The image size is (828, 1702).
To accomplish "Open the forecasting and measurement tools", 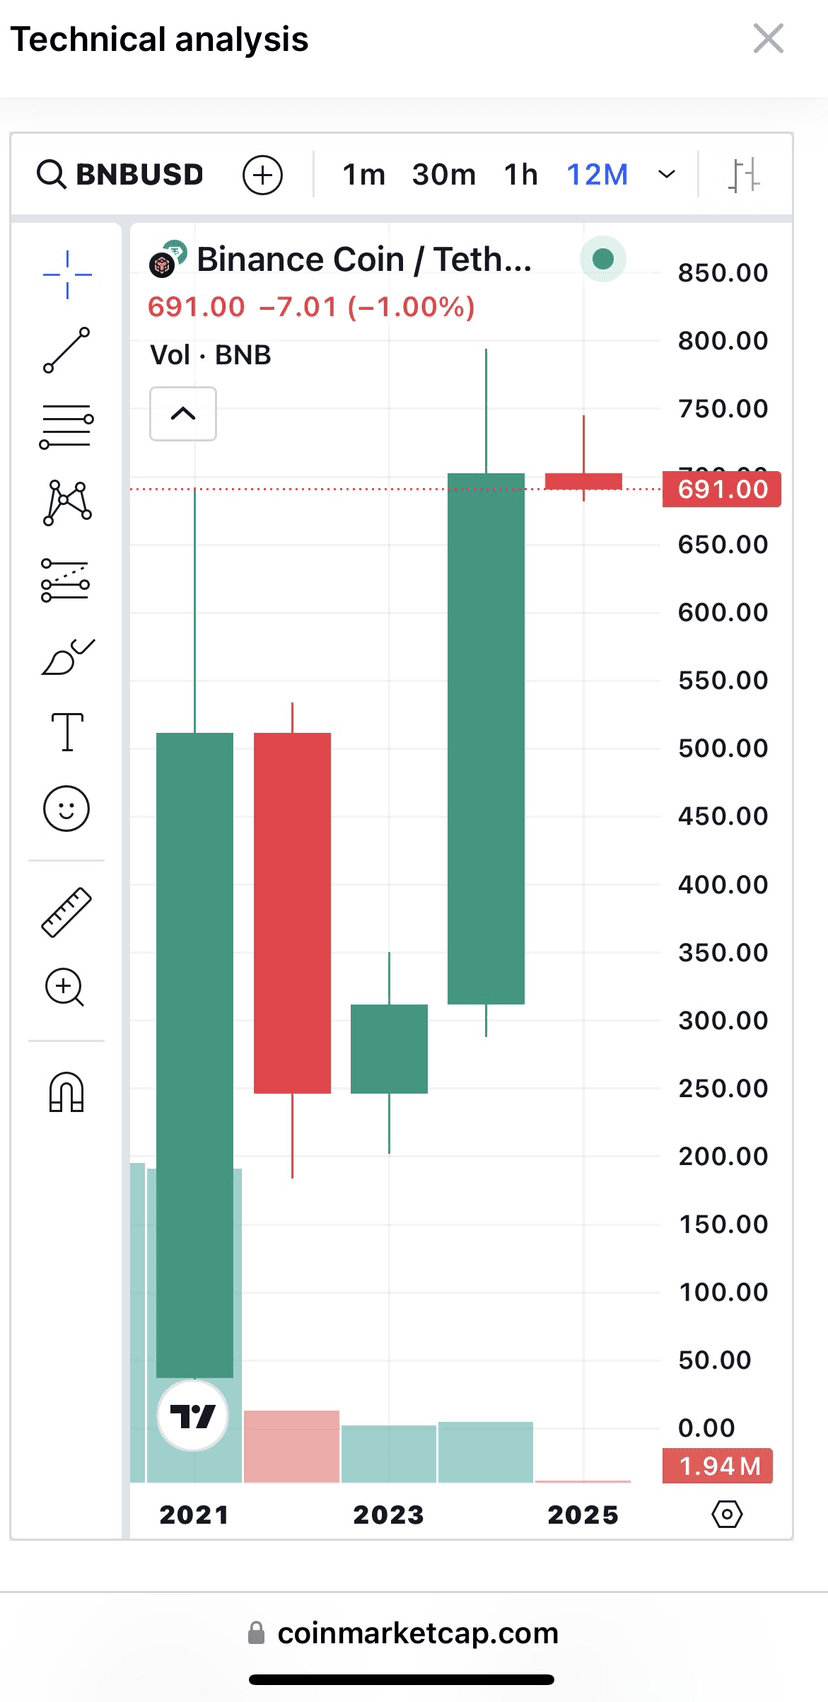I will click(66, 580).
